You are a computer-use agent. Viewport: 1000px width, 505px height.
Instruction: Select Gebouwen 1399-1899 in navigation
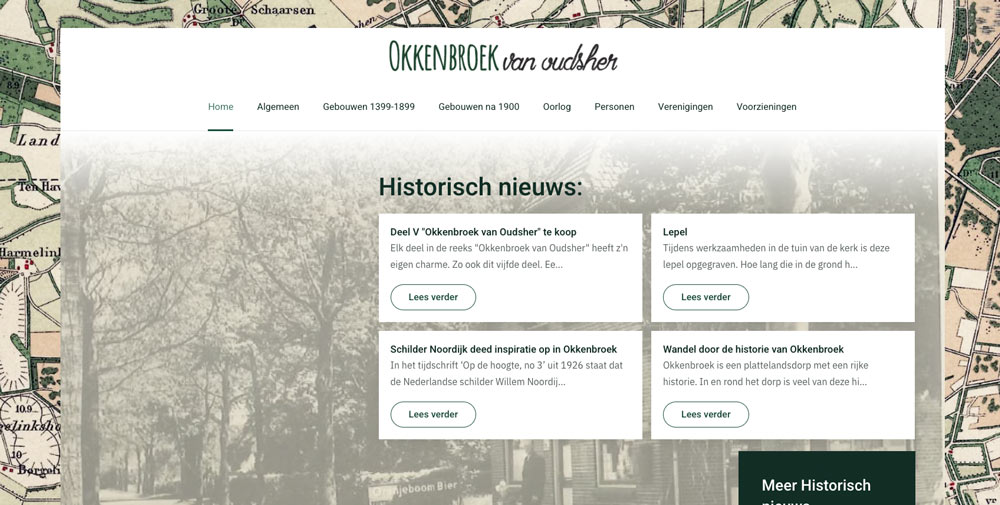(368, 107)
